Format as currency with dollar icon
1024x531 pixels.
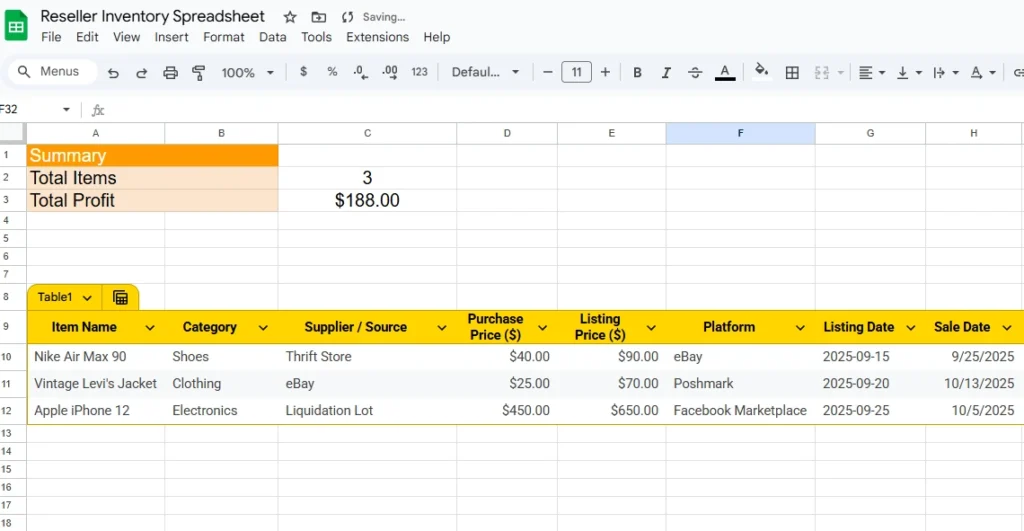[303, 72]
